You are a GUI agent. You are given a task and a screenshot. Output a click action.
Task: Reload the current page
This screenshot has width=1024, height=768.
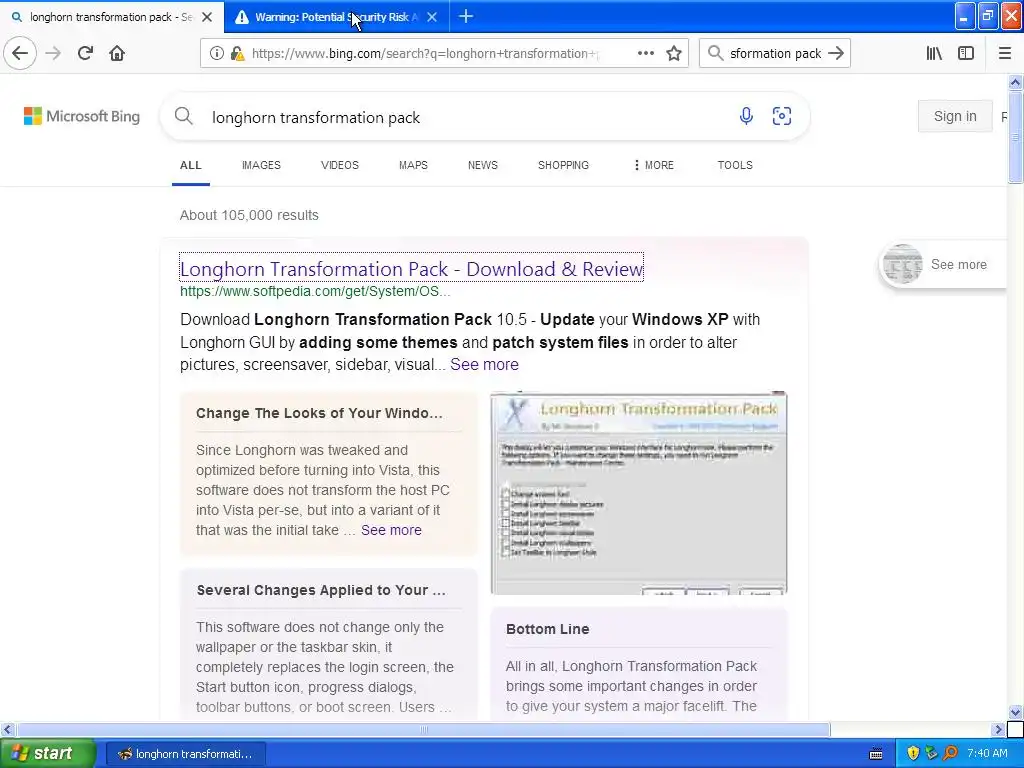pyautogui.click(x=85, y=54)
